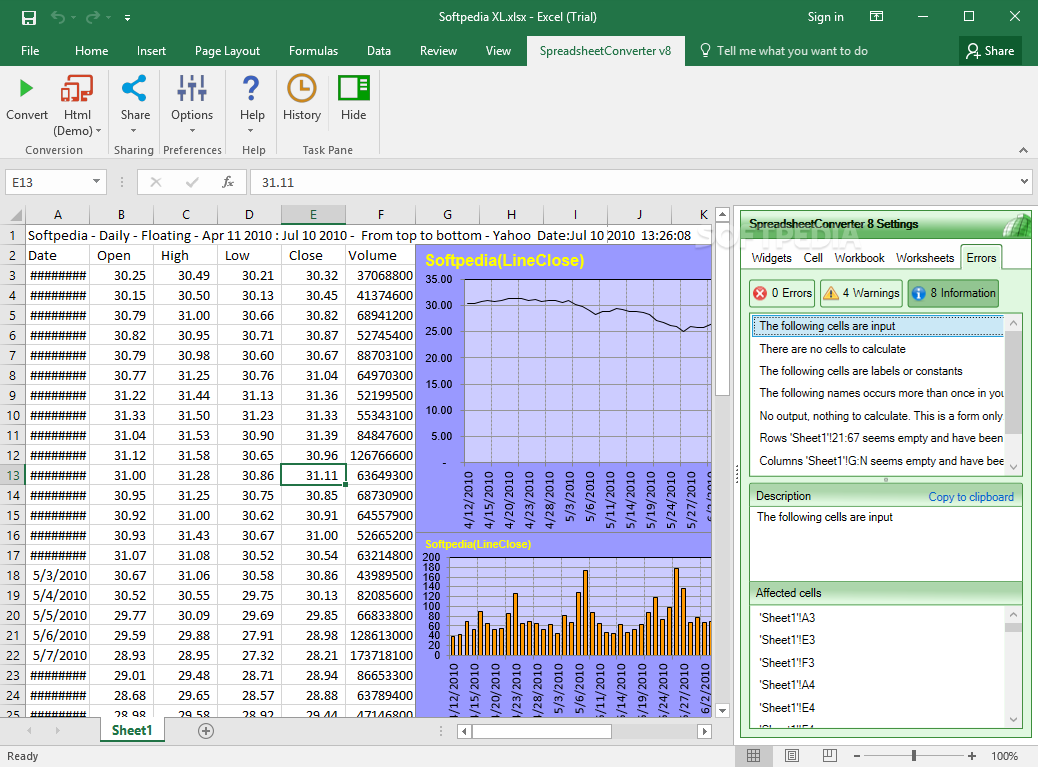Toggle the 0 Errors filter button
Screen dimensions: 1038x767
pyautogui.click(x=782, y=293)
